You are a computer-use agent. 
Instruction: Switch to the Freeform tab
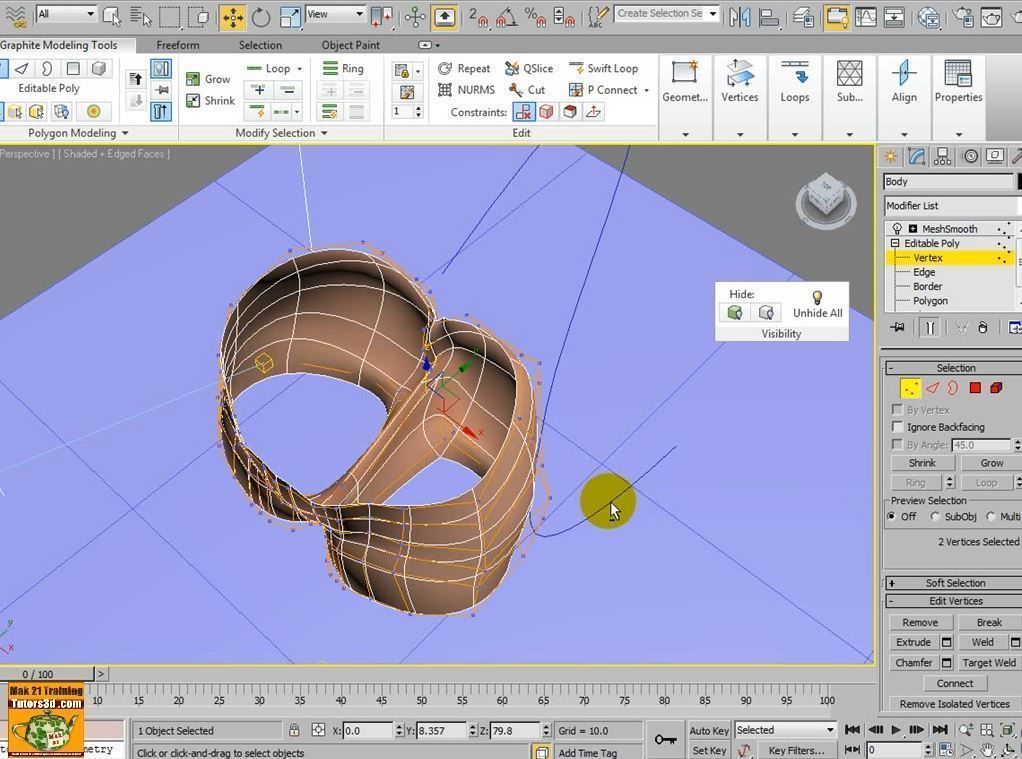(178, 45)
